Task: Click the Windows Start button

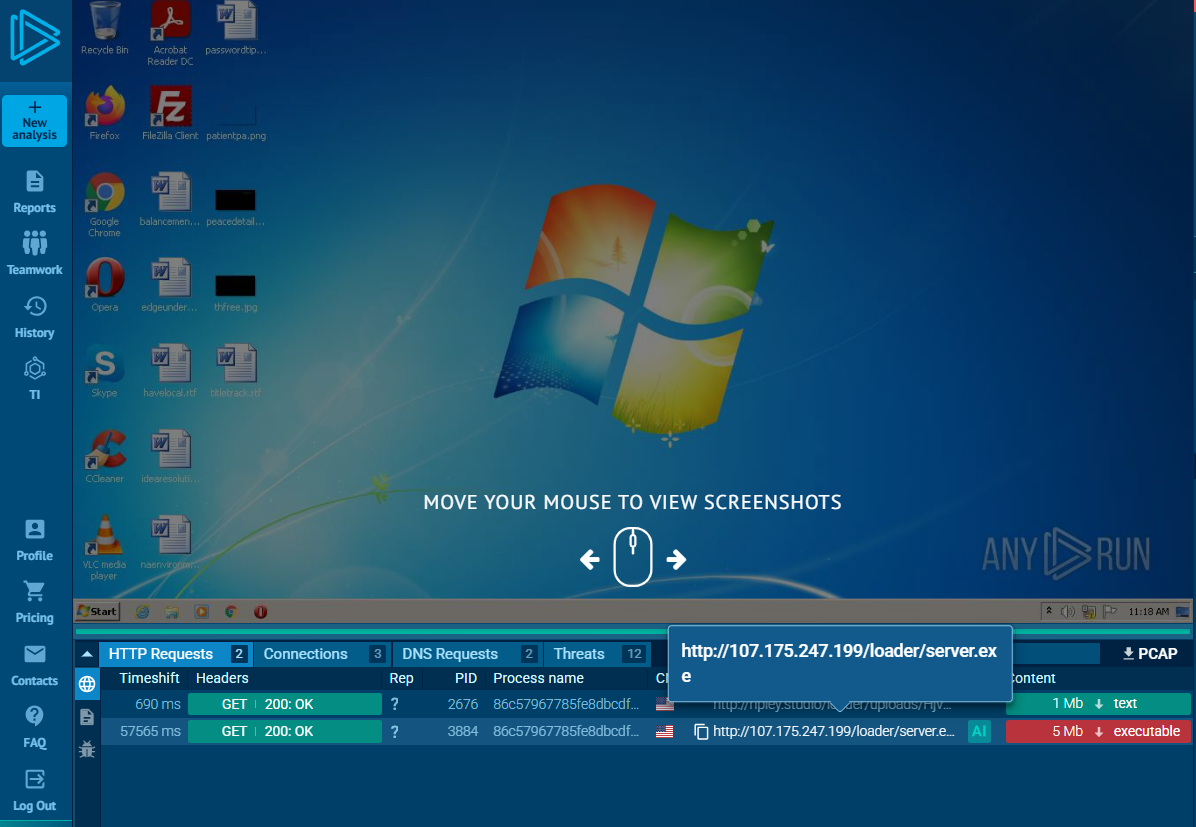Action: tap(98, 611)
